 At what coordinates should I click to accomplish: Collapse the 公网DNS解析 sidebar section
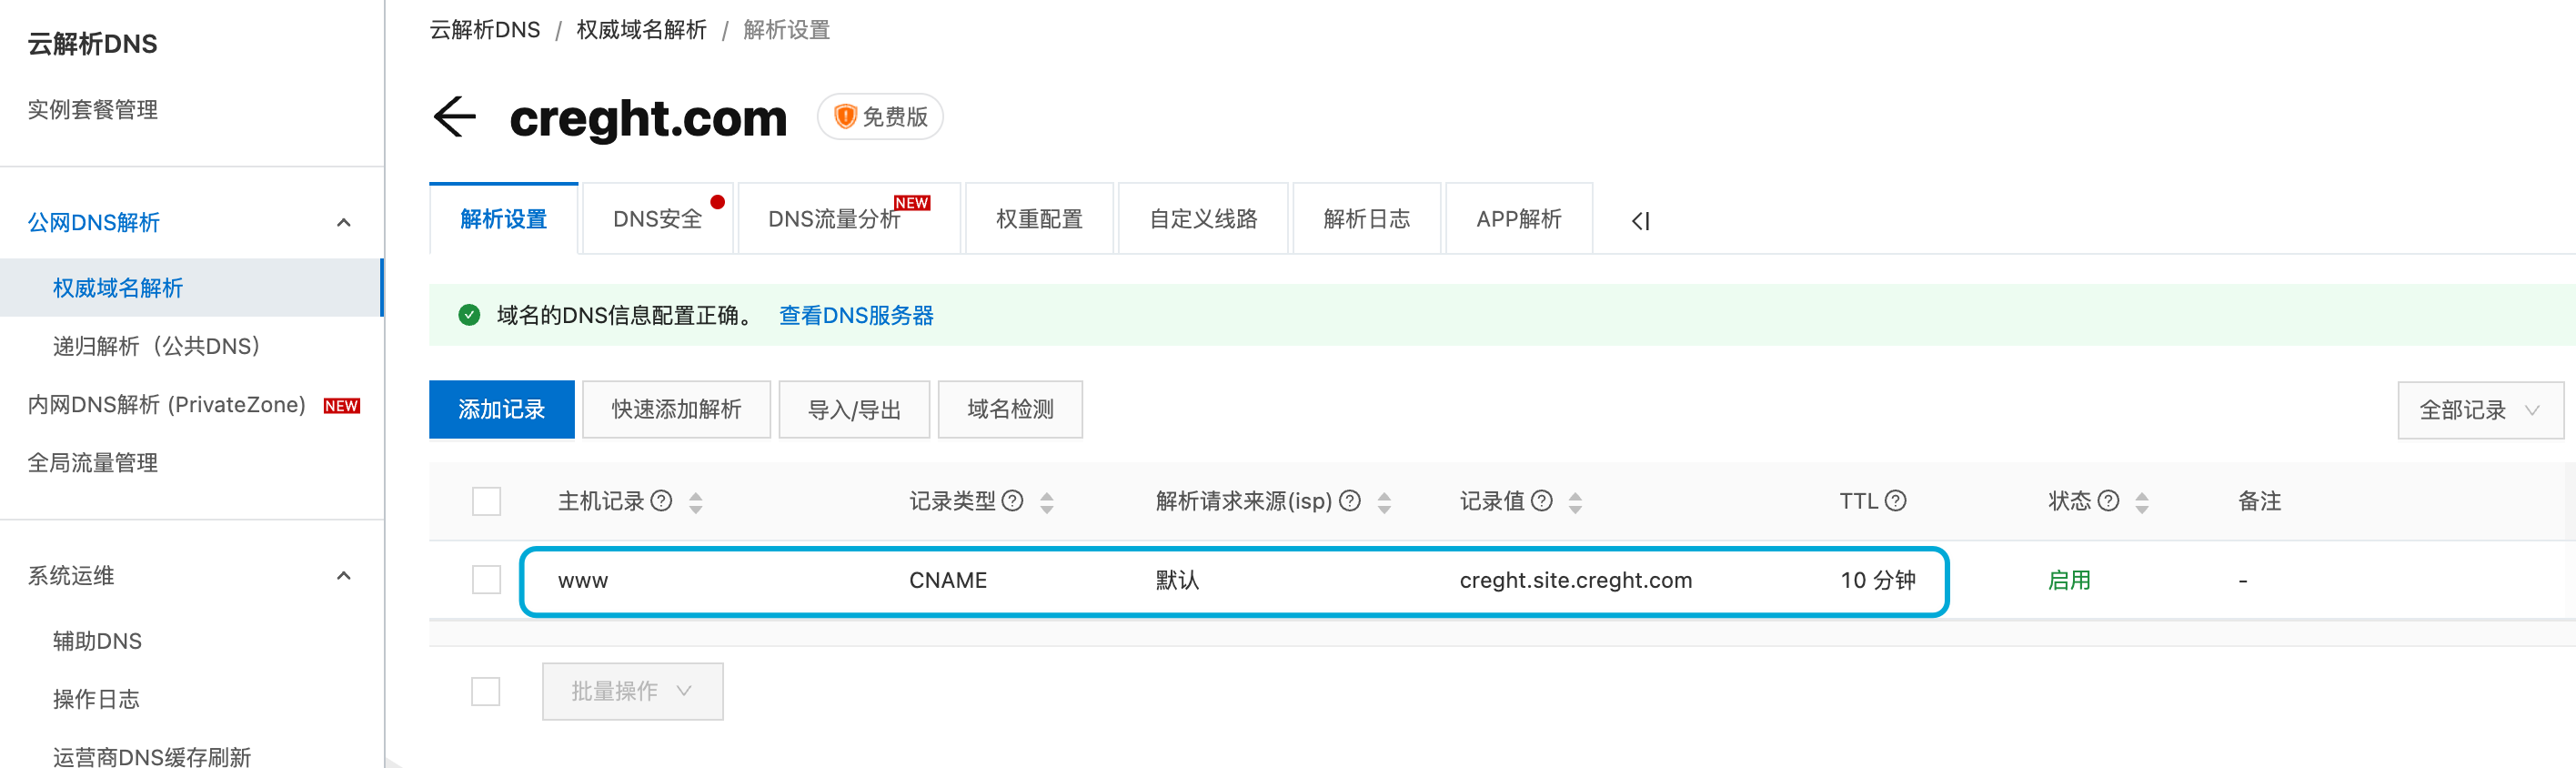tap(343, 222)
